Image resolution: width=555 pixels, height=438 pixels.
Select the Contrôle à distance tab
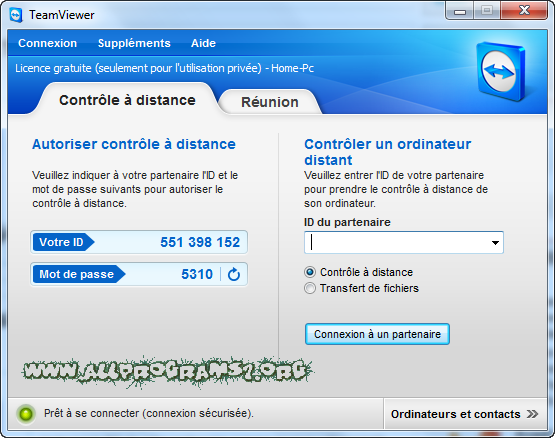point(127,100)
